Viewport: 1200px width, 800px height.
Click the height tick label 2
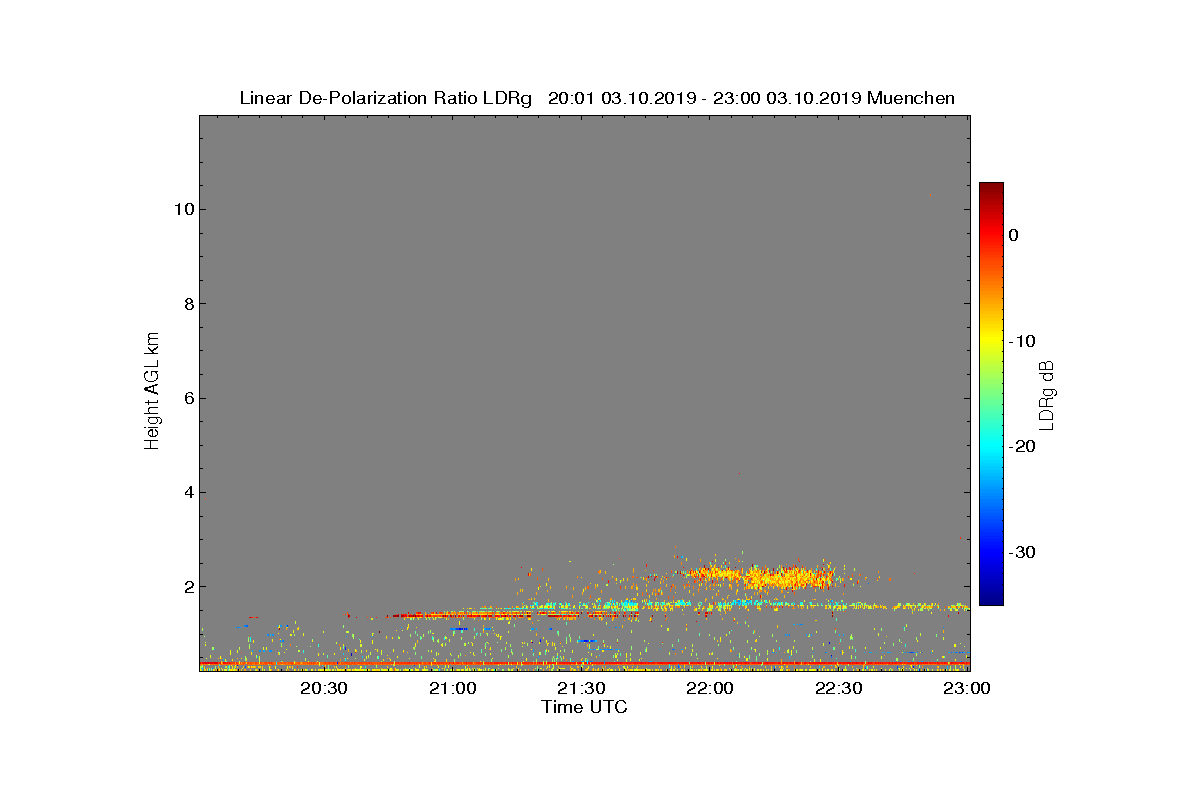pos(187,587)
